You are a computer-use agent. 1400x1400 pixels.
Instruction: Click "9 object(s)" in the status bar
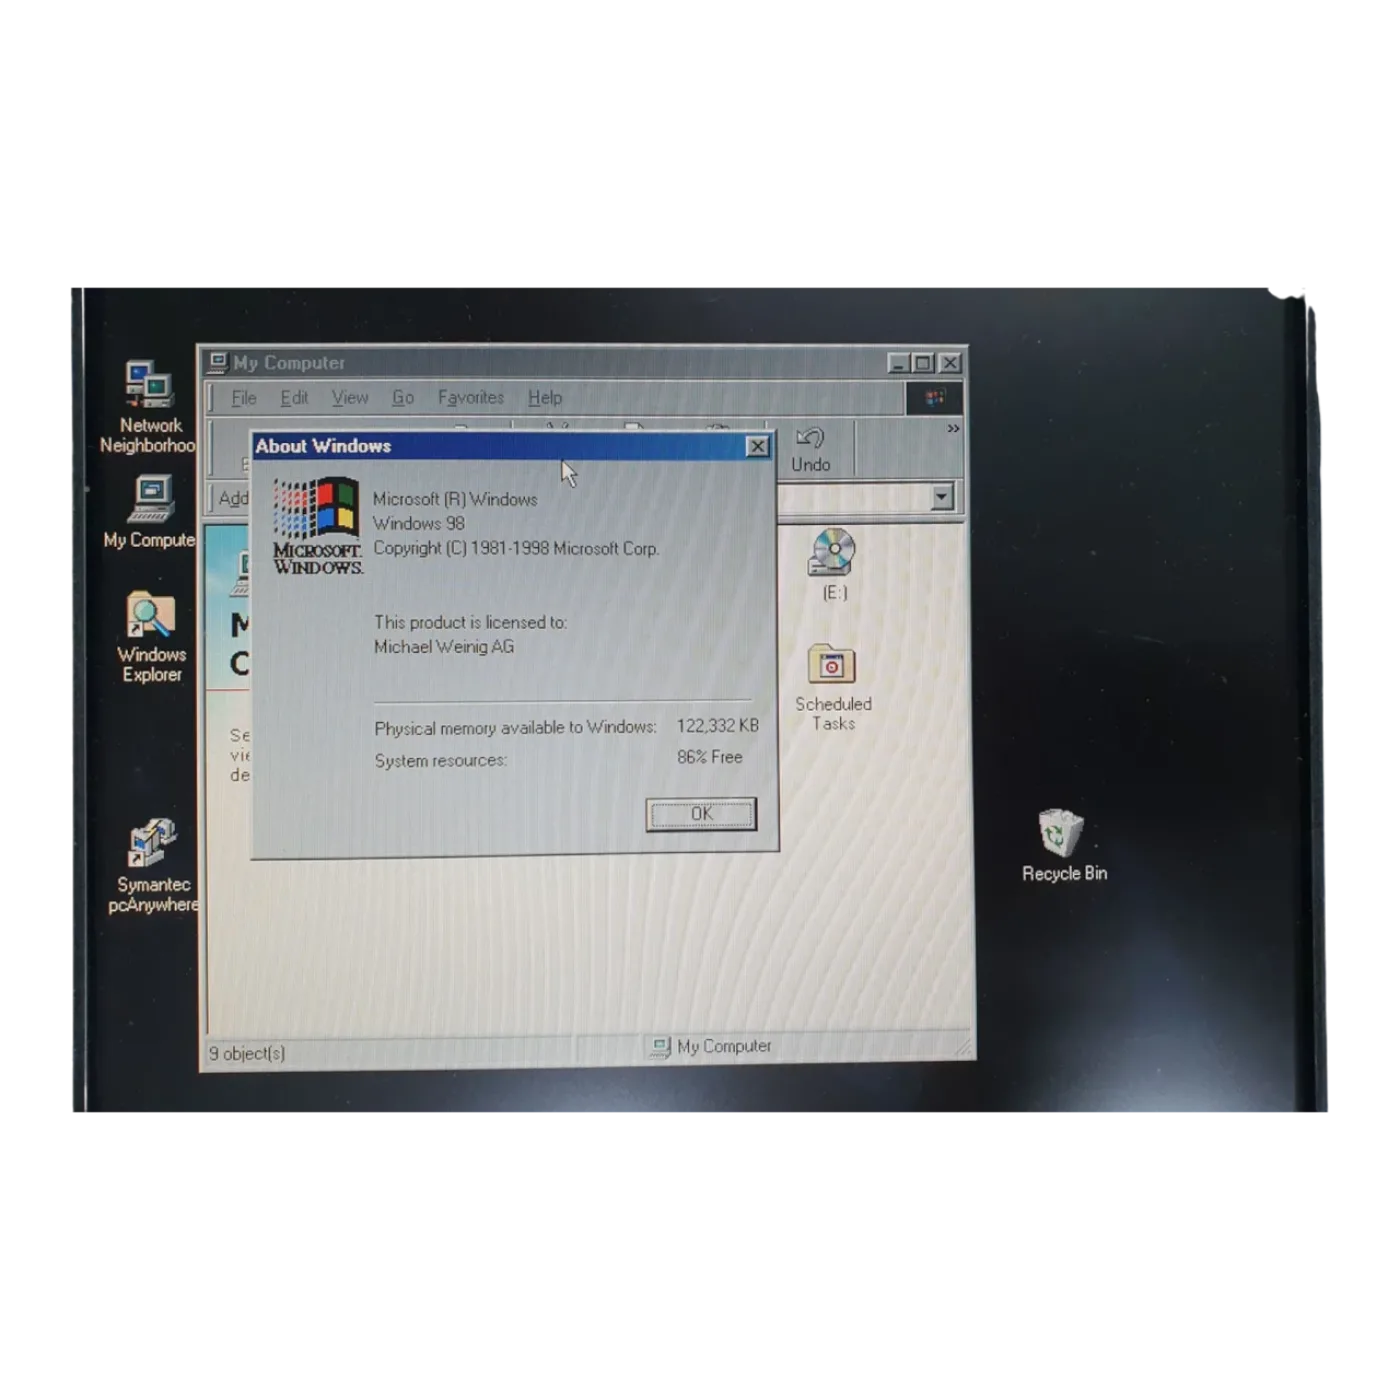pos(247,1053)
